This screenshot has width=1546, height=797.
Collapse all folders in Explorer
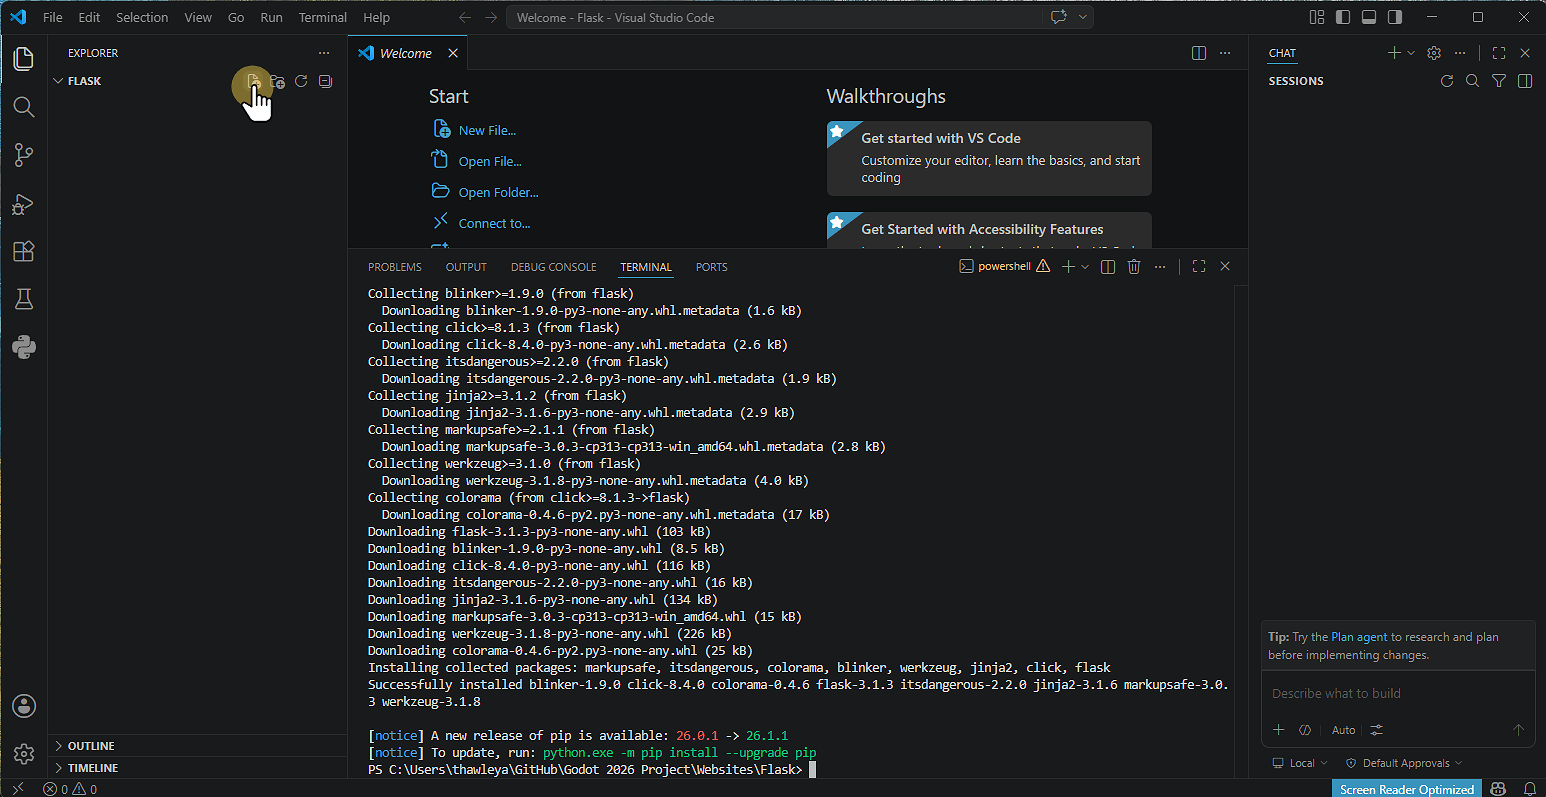tap(325, 81)
